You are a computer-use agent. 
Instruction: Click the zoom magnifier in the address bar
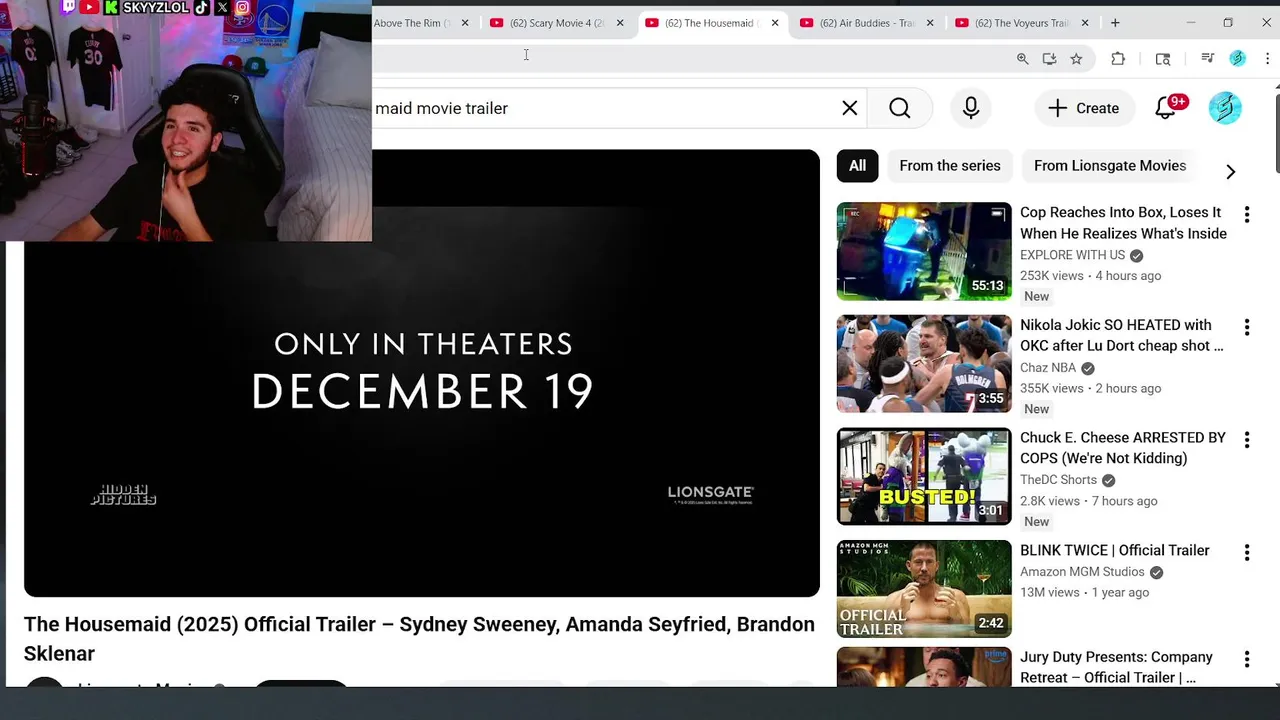click(1022, 59)
